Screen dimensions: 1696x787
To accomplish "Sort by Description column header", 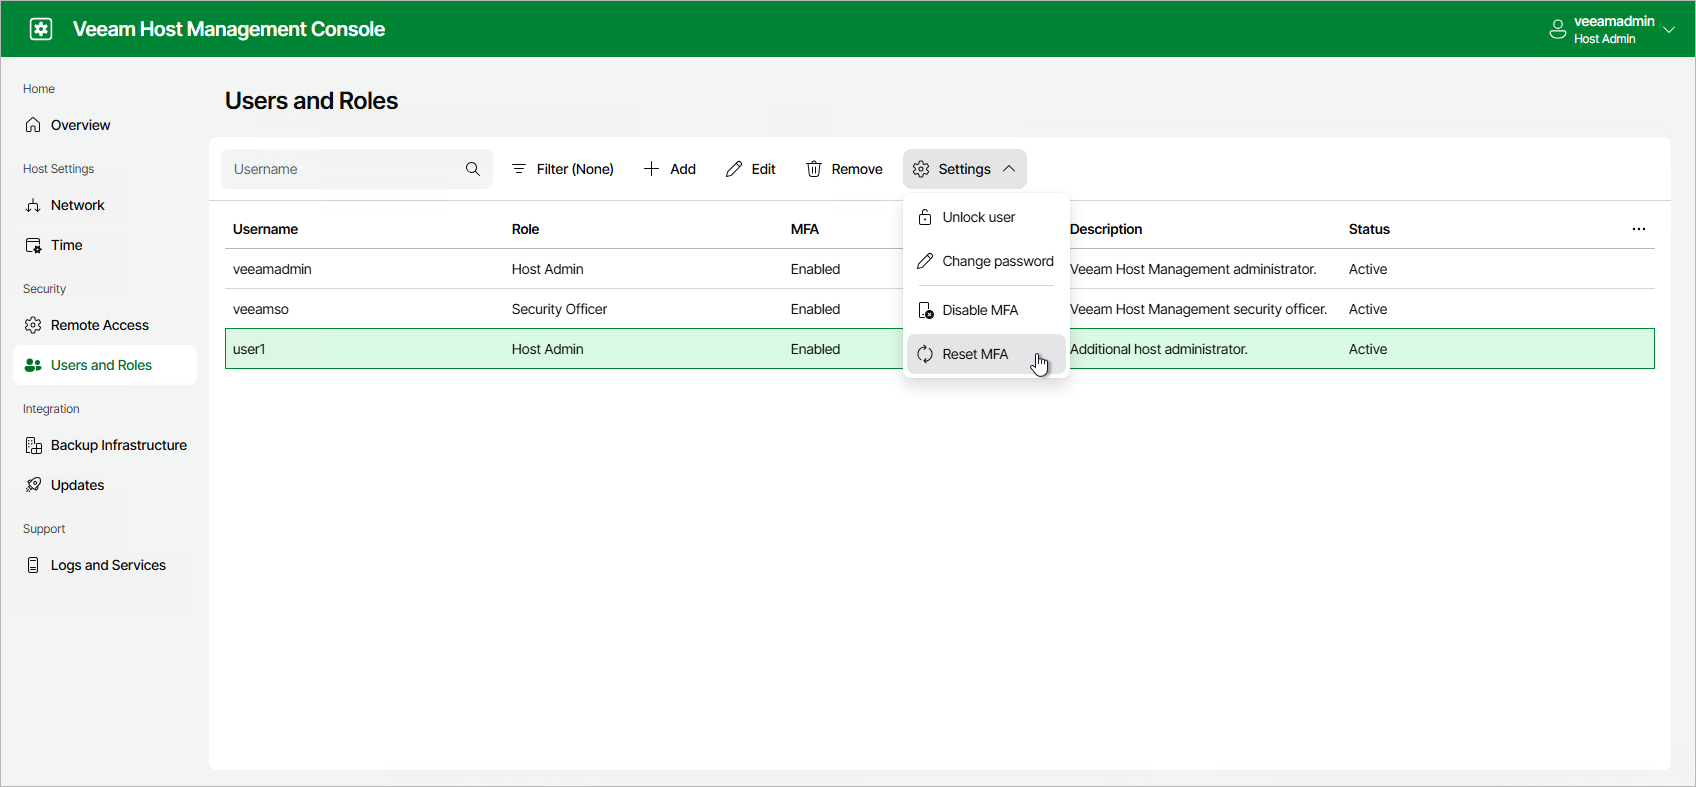I will (x=1106, y=229).
